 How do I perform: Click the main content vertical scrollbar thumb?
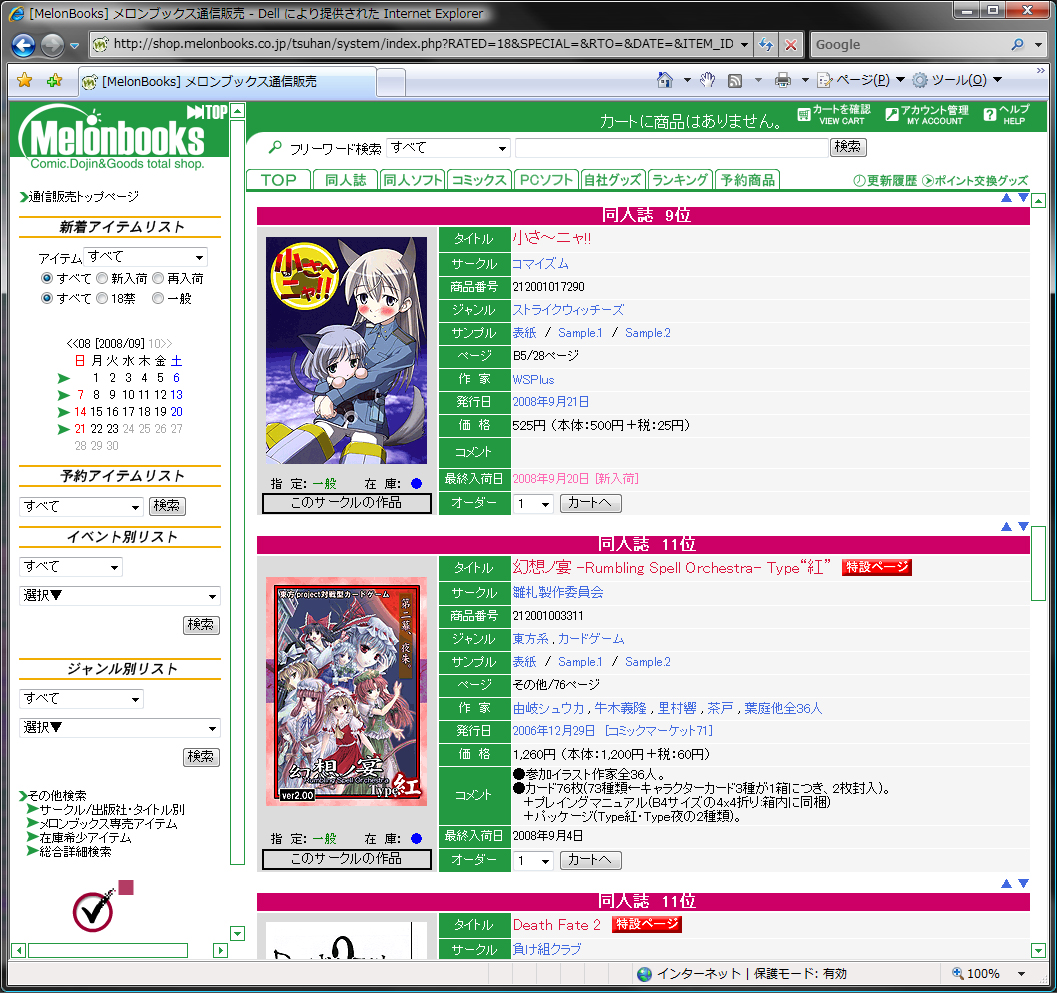pos(1039,564)
